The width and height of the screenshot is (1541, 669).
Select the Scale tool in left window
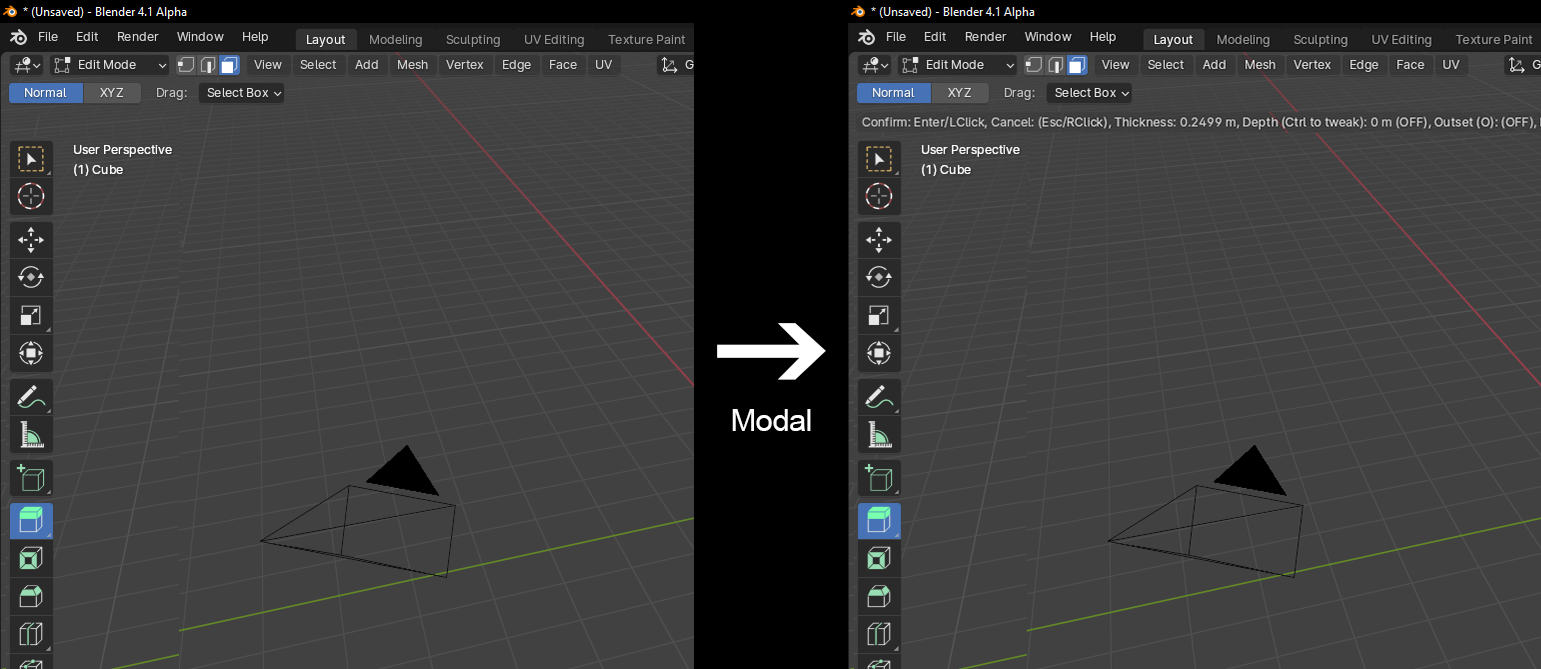point(31,315)
